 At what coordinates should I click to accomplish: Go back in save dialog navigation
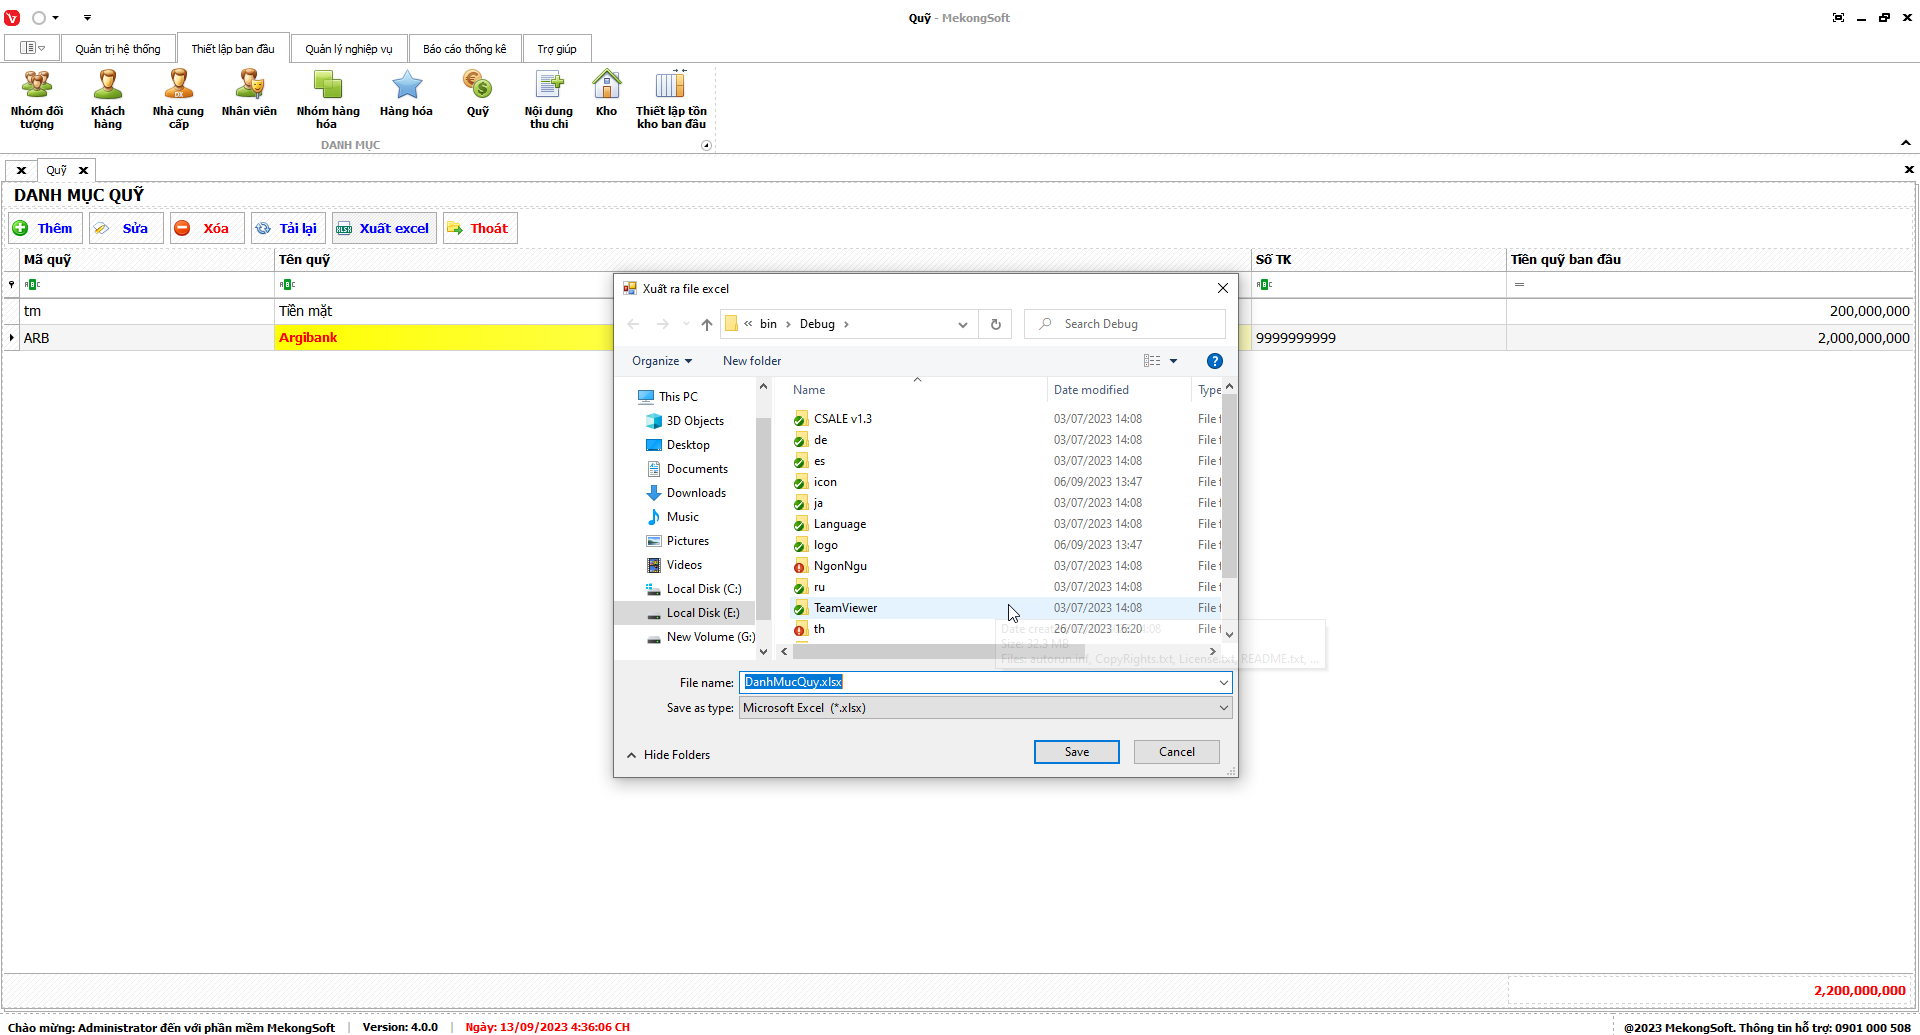click(633, 324)
